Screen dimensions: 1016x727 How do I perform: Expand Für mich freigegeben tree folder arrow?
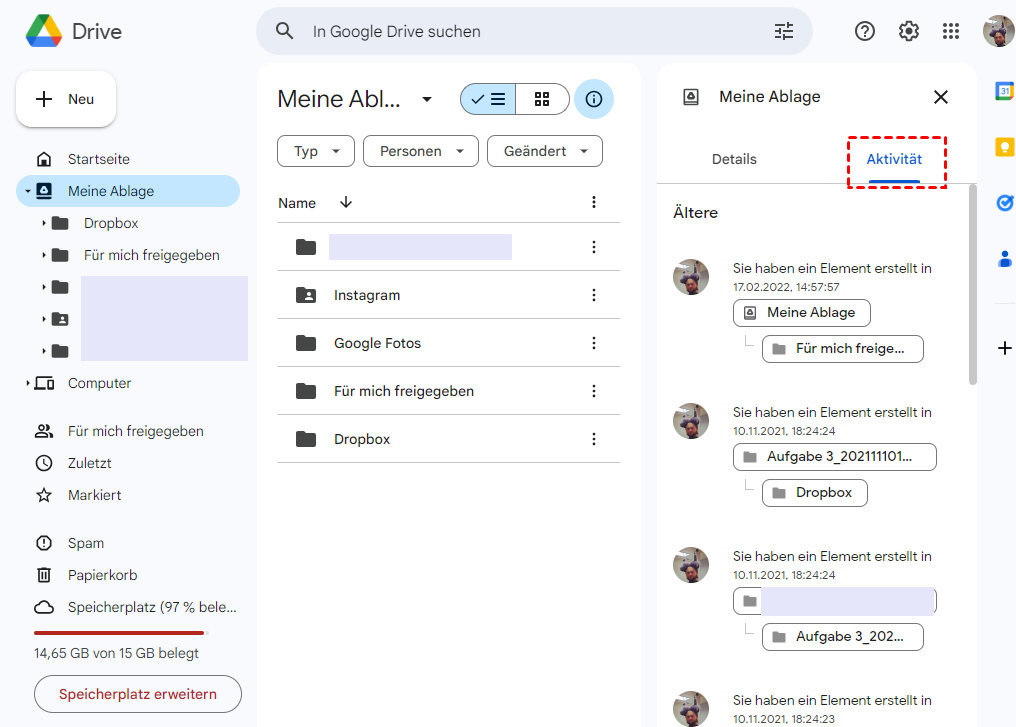[43, 255]
